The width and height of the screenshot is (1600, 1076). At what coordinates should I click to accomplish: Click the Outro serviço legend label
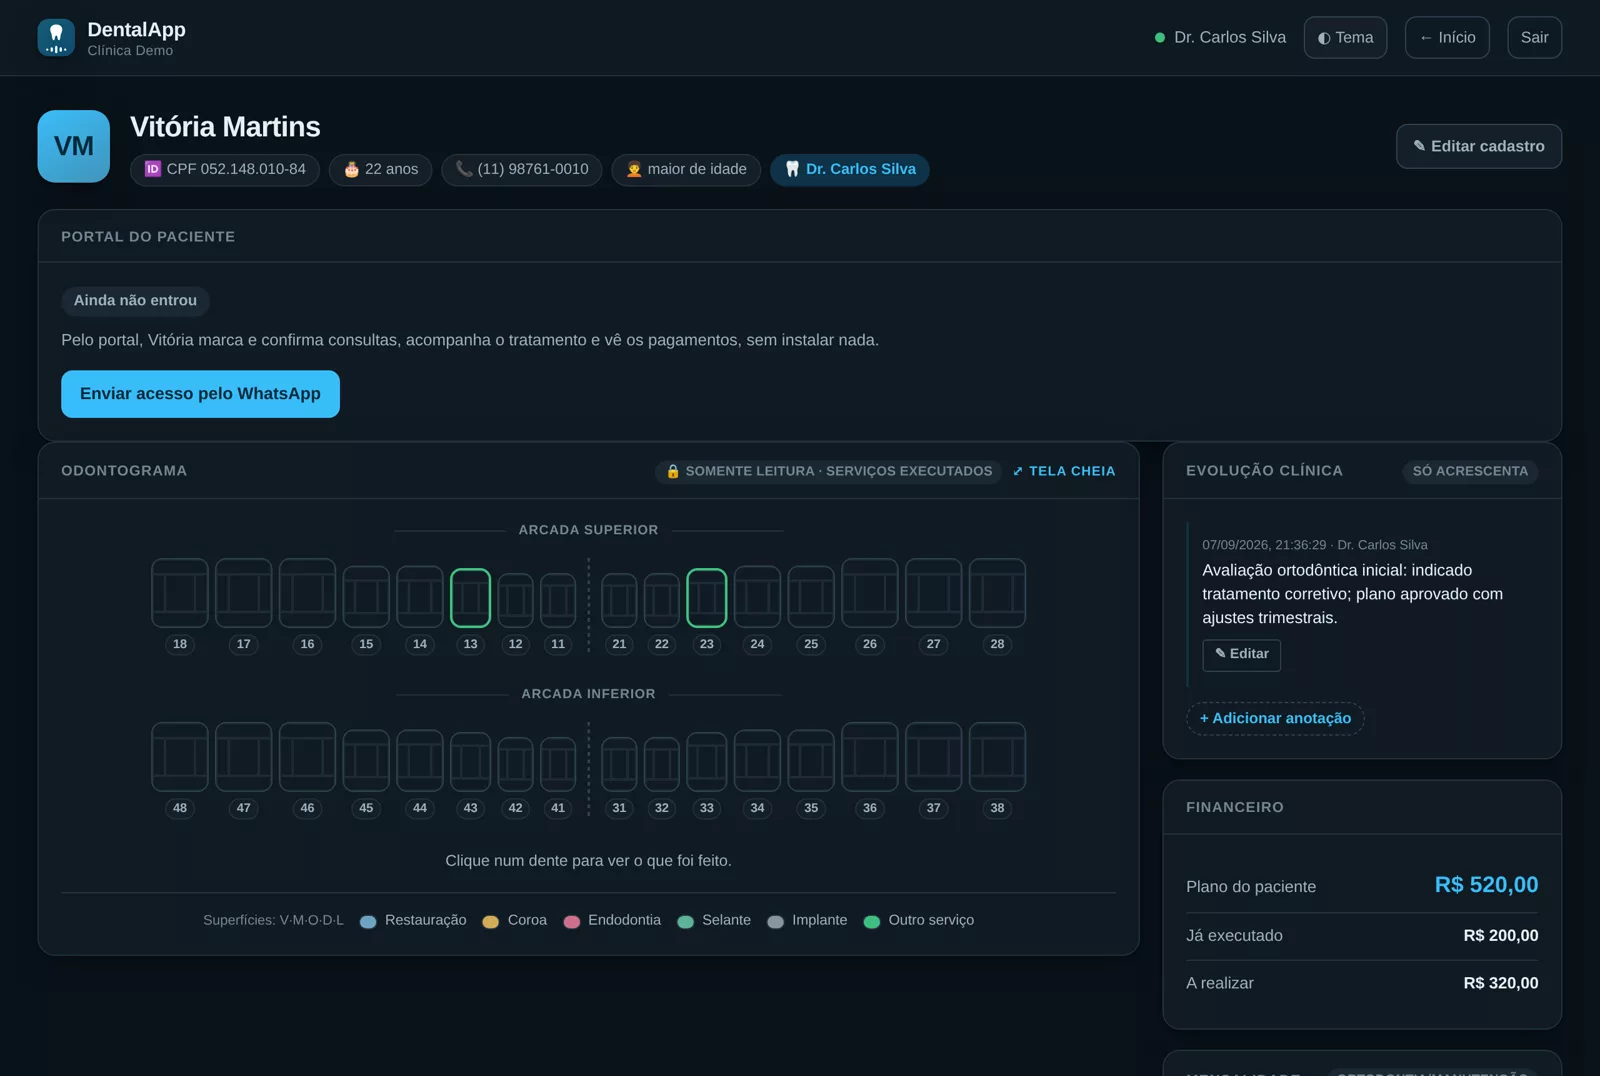coord(931,920)
